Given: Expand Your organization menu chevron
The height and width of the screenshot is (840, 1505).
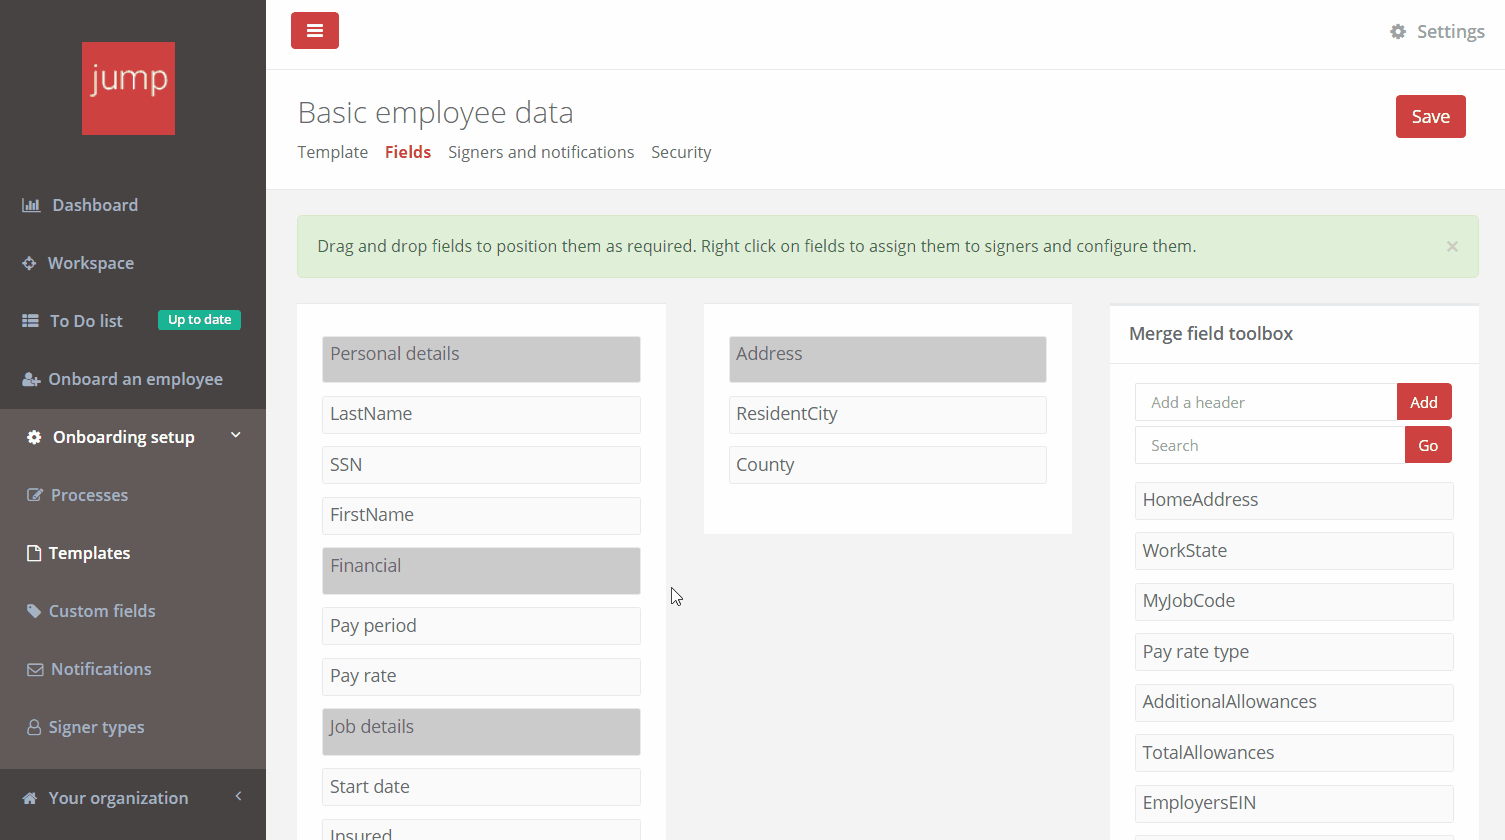Looking at the screenshot, I should pos(238,796).
